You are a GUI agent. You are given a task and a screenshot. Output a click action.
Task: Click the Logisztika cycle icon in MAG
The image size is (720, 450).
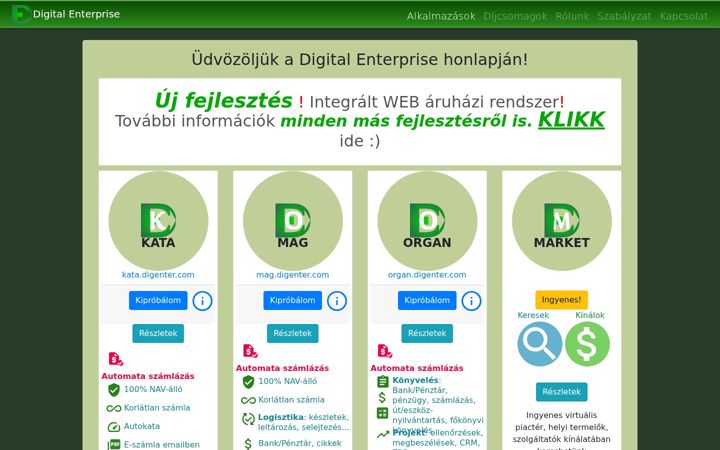pos(248,419)
